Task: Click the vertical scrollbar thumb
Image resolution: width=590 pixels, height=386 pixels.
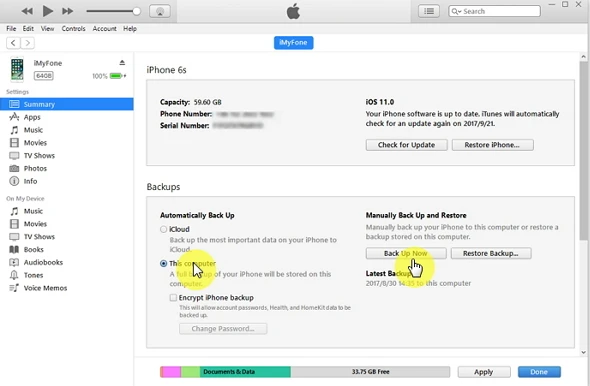Action: point(584,150)
